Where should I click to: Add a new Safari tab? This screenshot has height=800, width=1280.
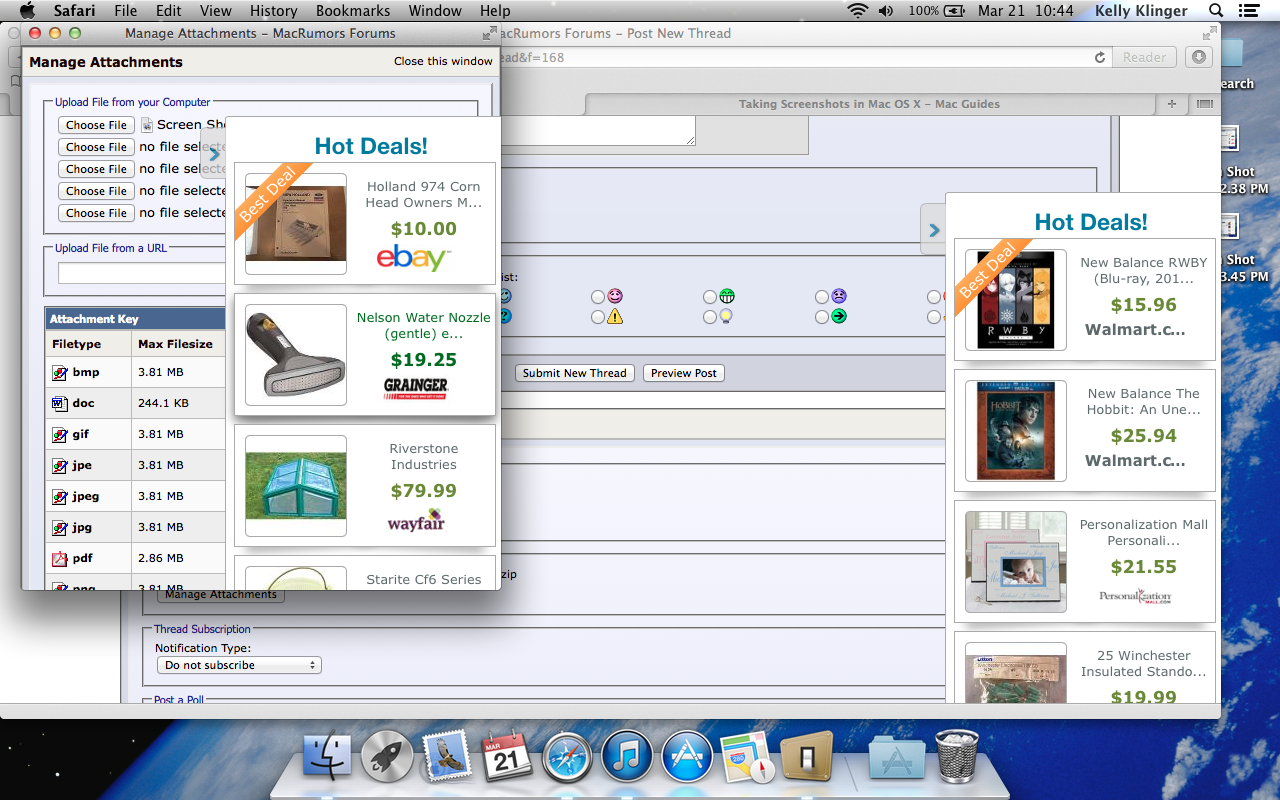1172,104
